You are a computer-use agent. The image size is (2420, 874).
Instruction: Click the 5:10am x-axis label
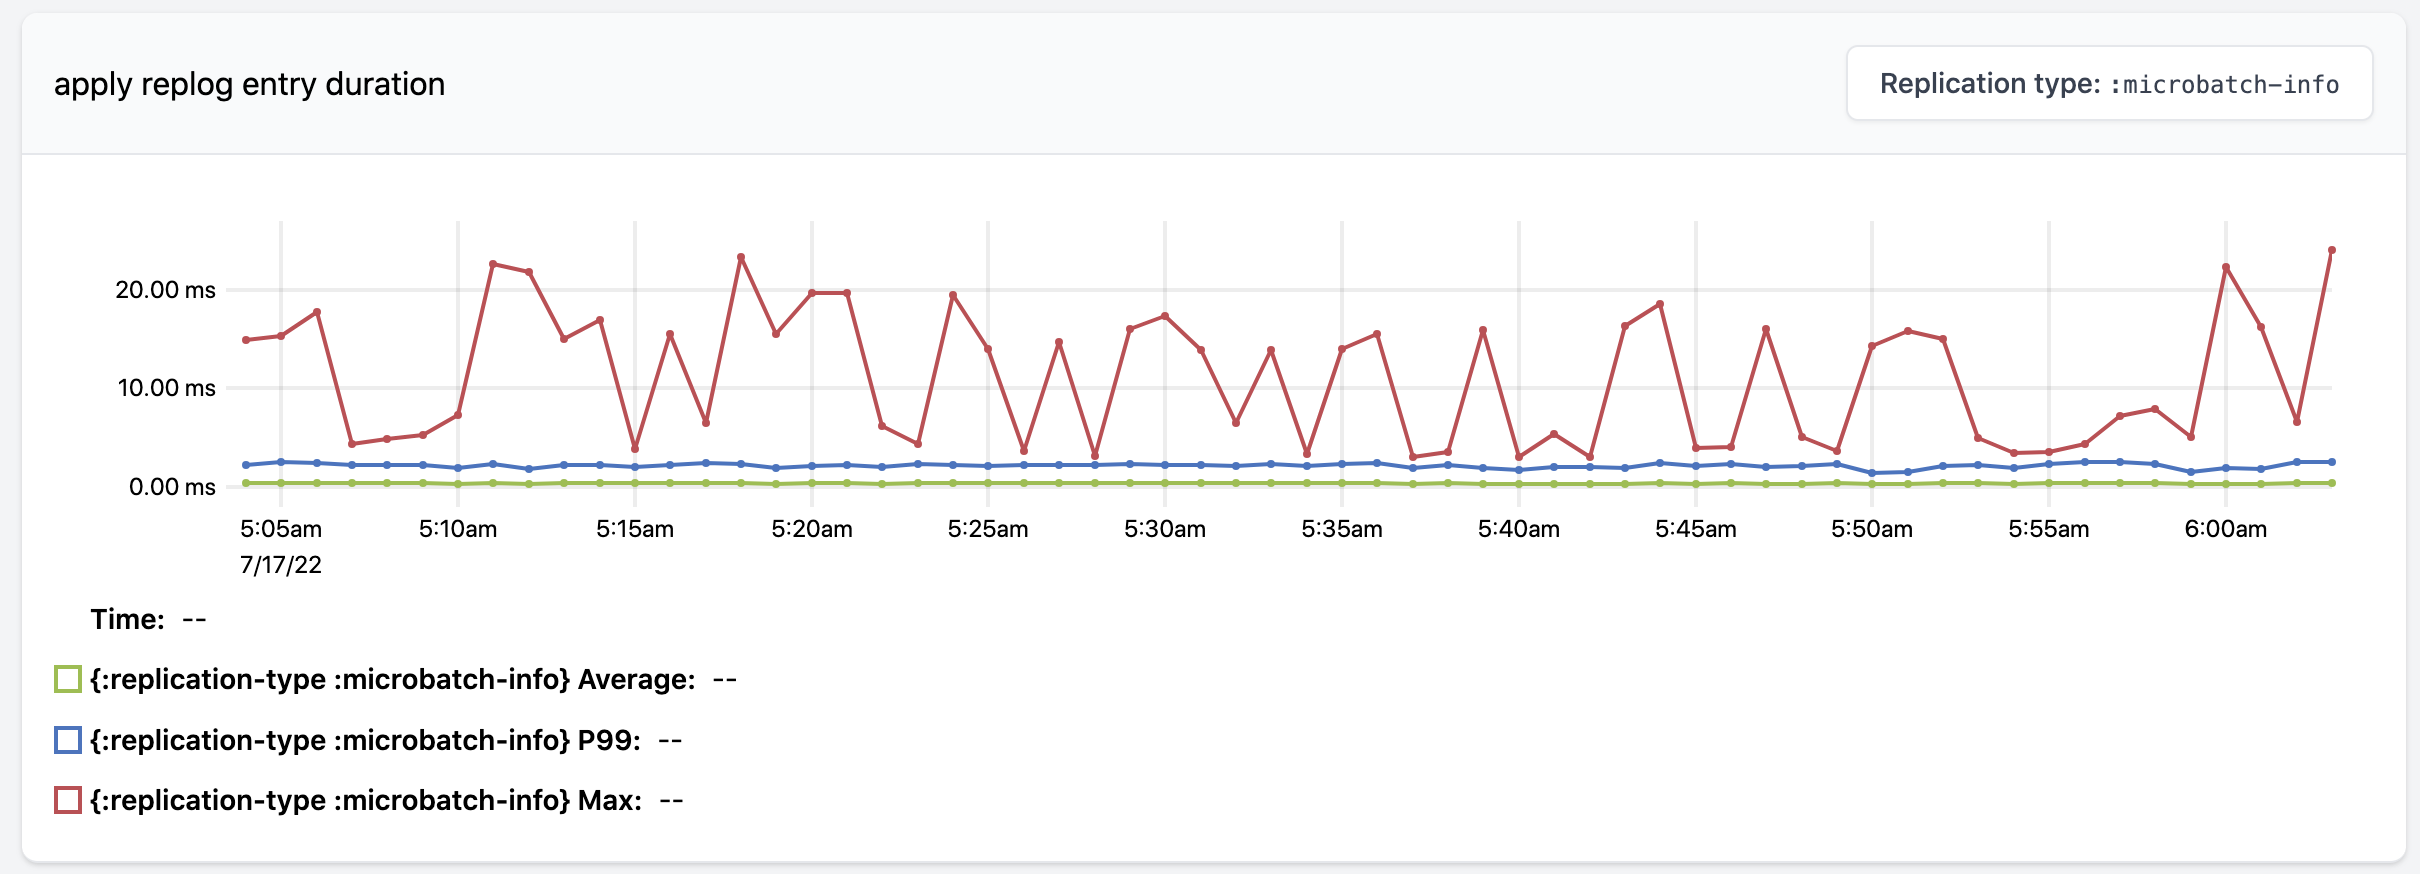tap(458, 529)
